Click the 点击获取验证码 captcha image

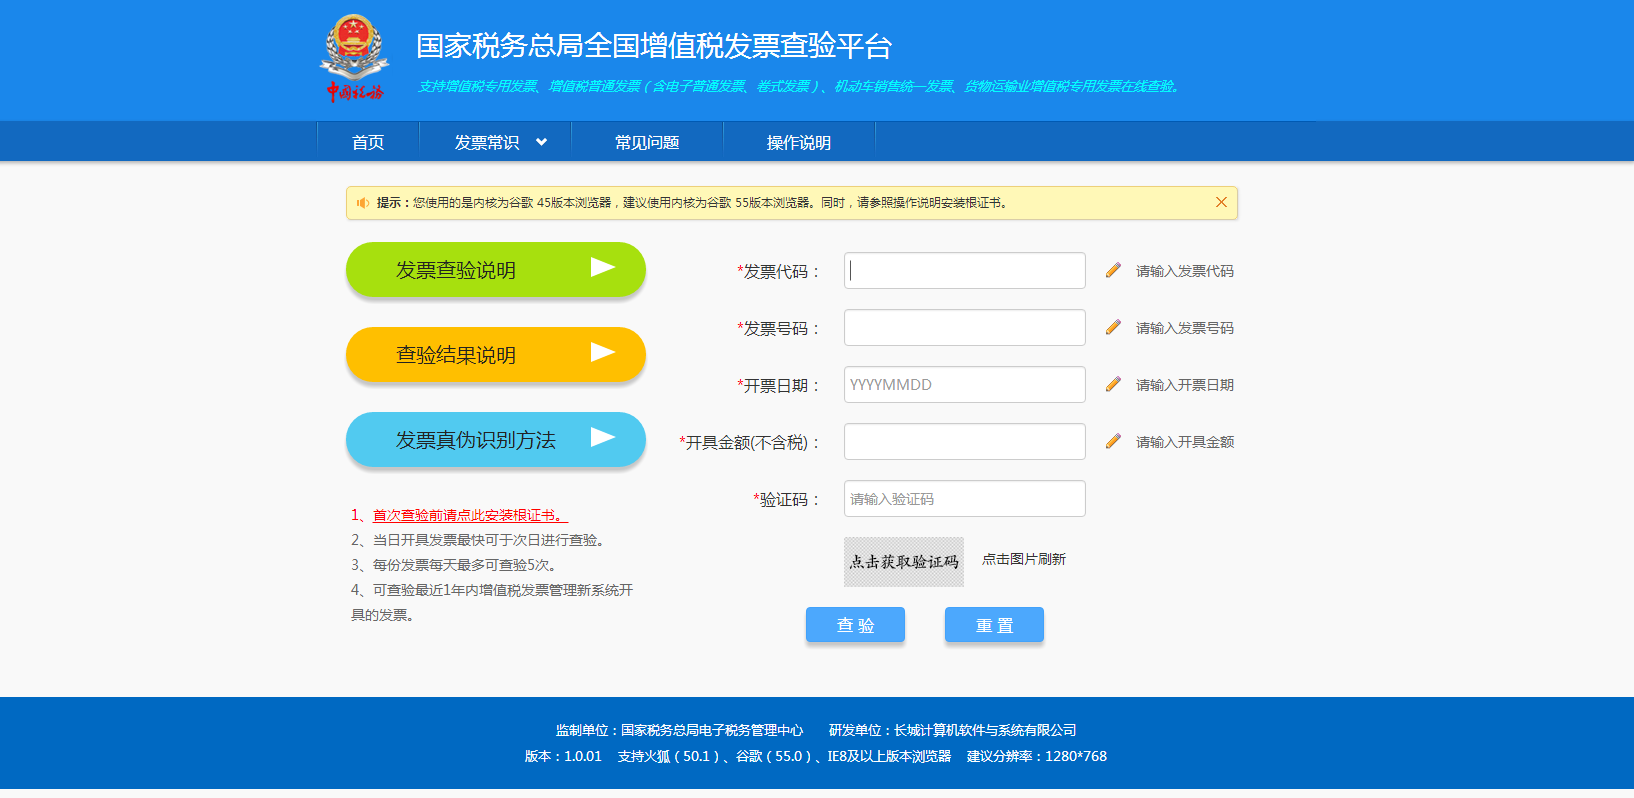904,562
